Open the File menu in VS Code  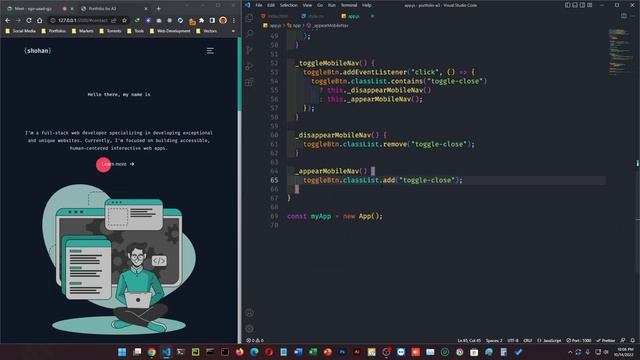pos(259,5)
